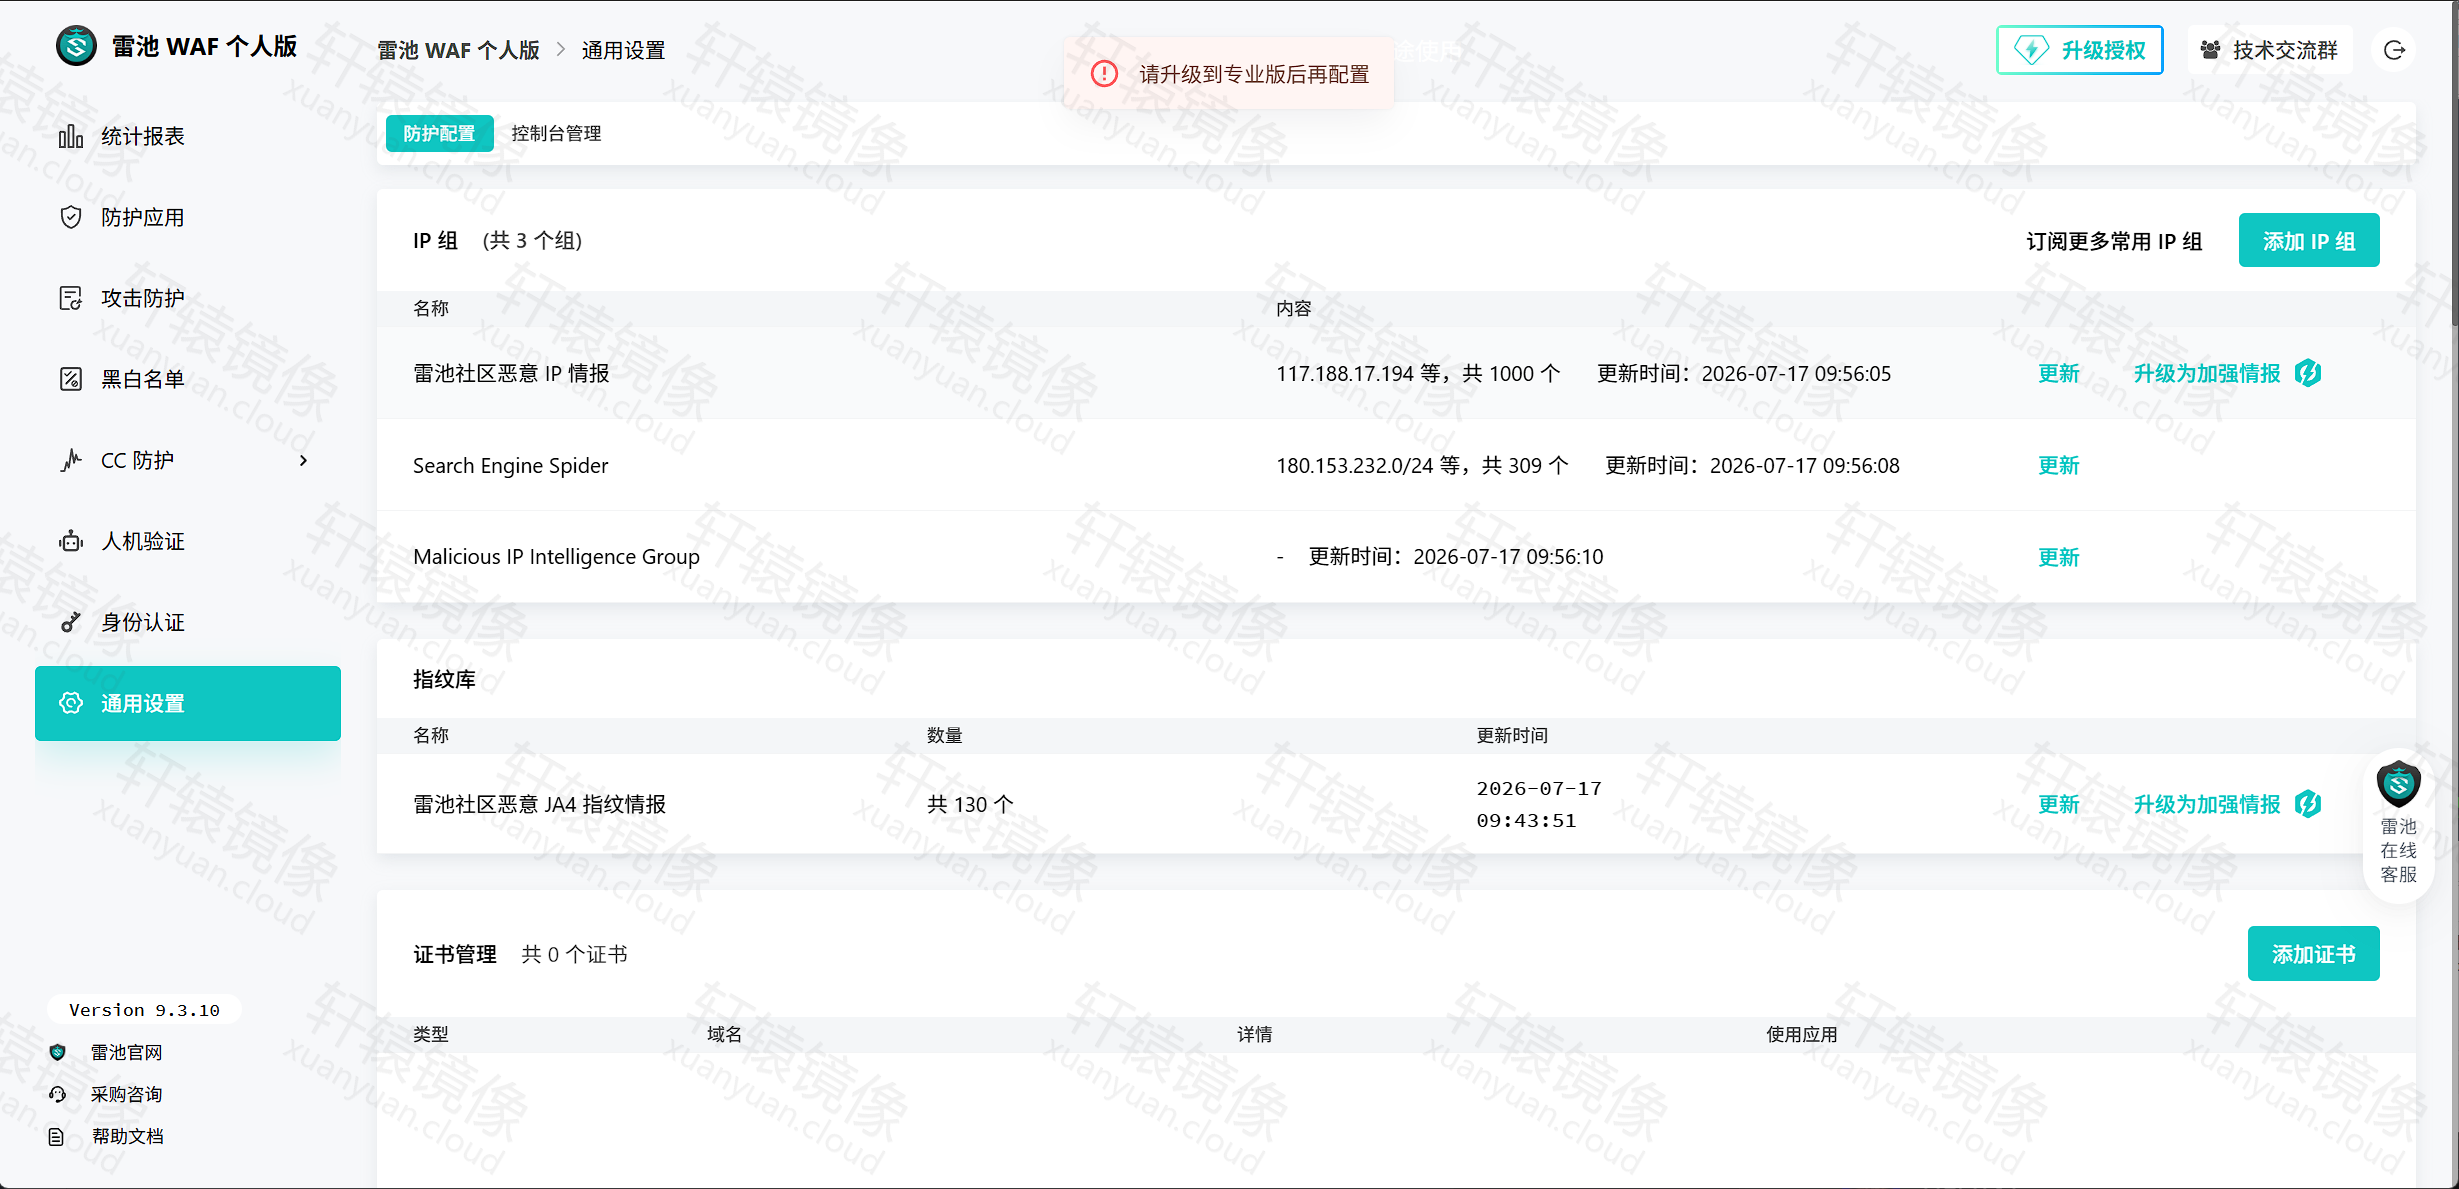
Task: Click the 黑白名单 sidebar icon
Action: pos(71,379)
